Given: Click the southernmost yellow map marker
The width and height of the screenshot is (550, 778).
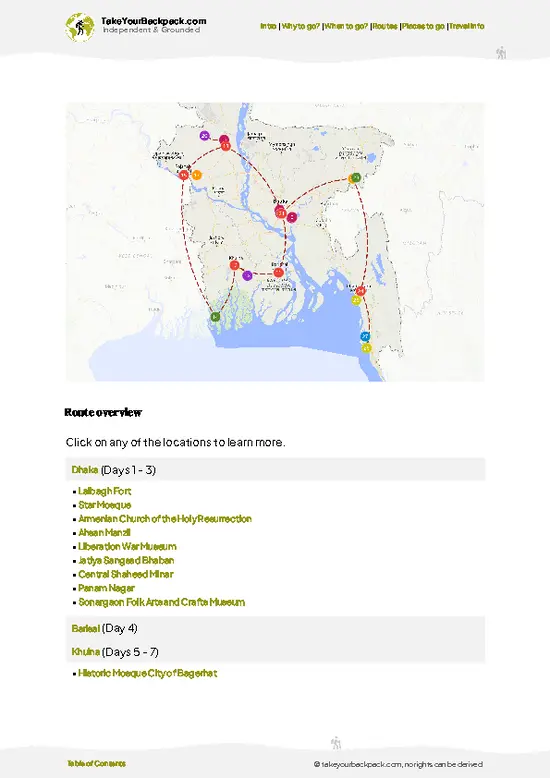Looking at the screenshot, I should point(366,348).
